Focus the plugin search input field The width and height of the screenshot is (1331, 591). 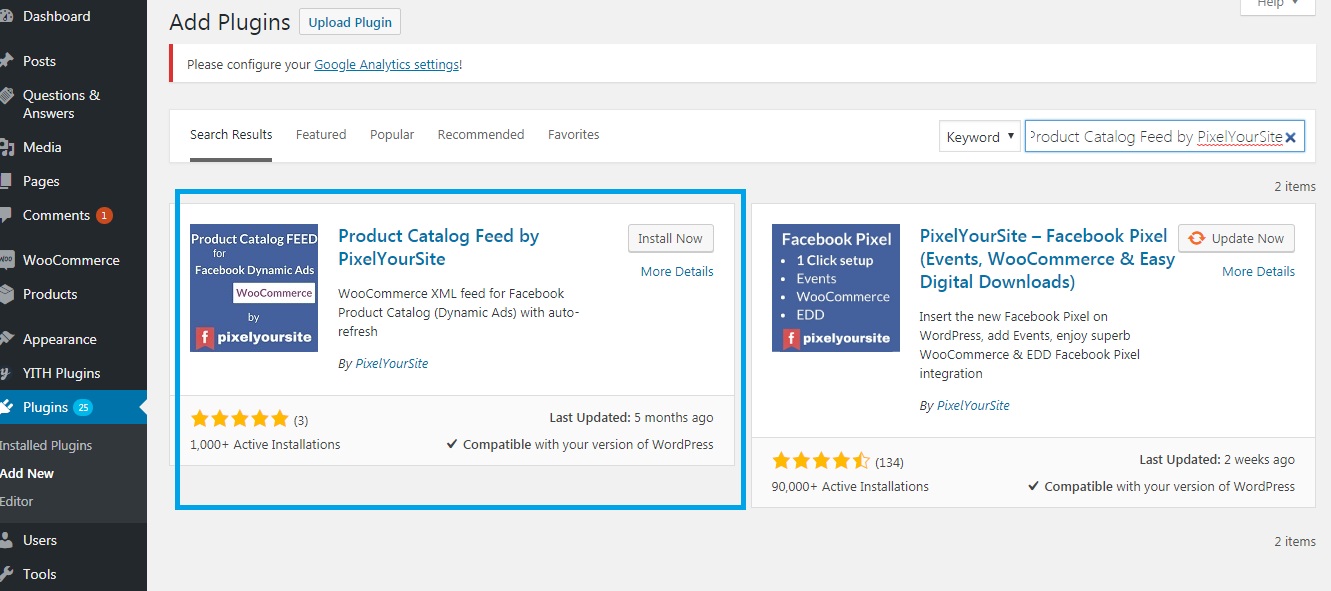coord(1164,137)
